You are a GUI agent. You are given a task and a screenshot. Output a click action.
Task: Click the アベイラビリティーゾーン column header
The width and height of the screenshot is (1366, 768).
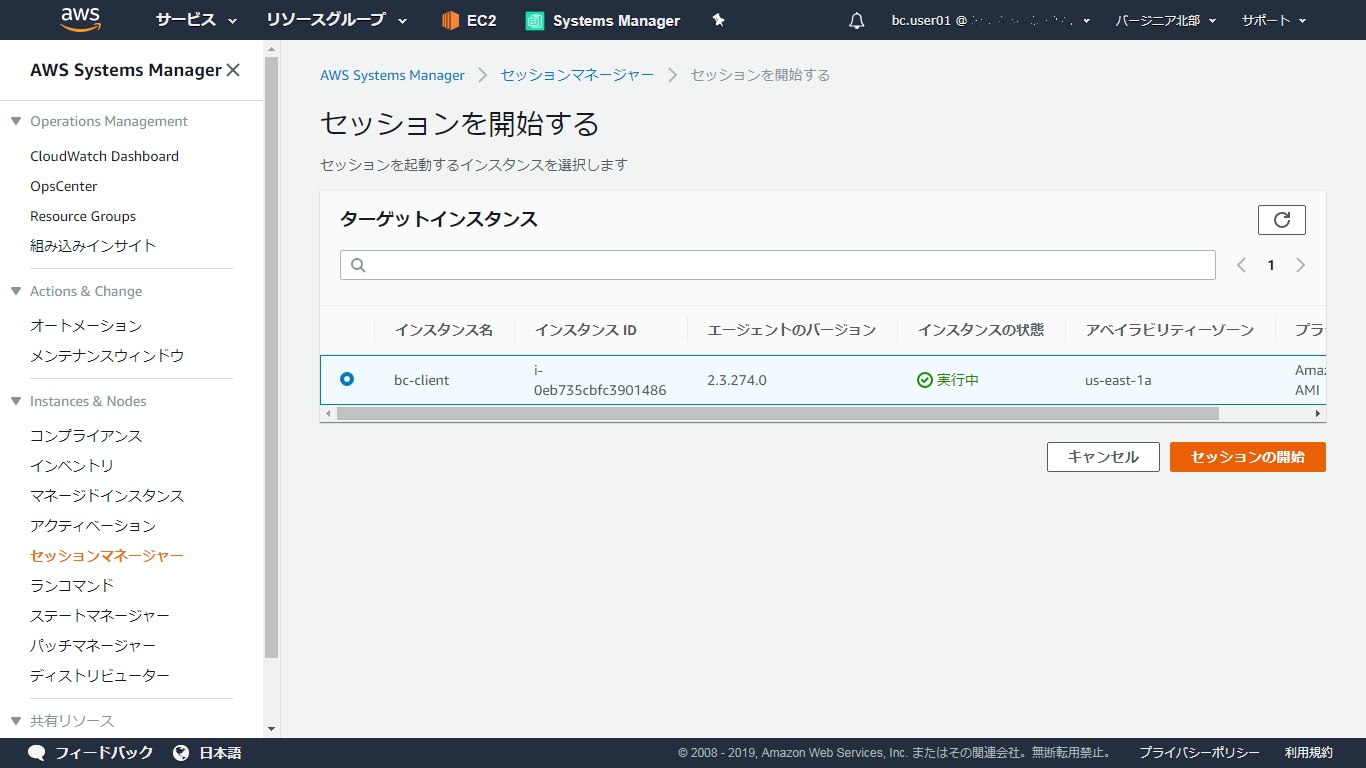(x=1170, y=330)
